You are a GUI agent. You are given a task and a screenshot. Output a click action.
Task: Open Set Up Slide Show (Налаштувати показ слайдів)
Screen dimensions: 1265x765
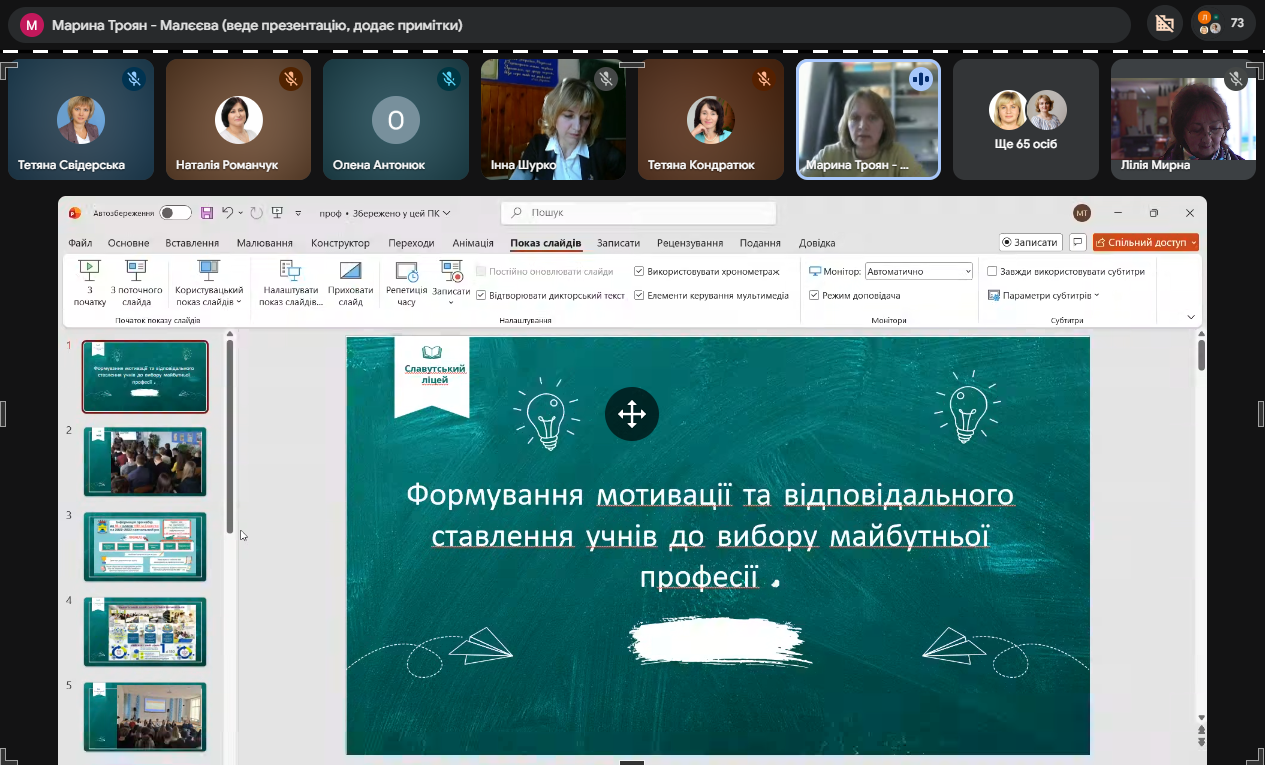click(290, 281)
